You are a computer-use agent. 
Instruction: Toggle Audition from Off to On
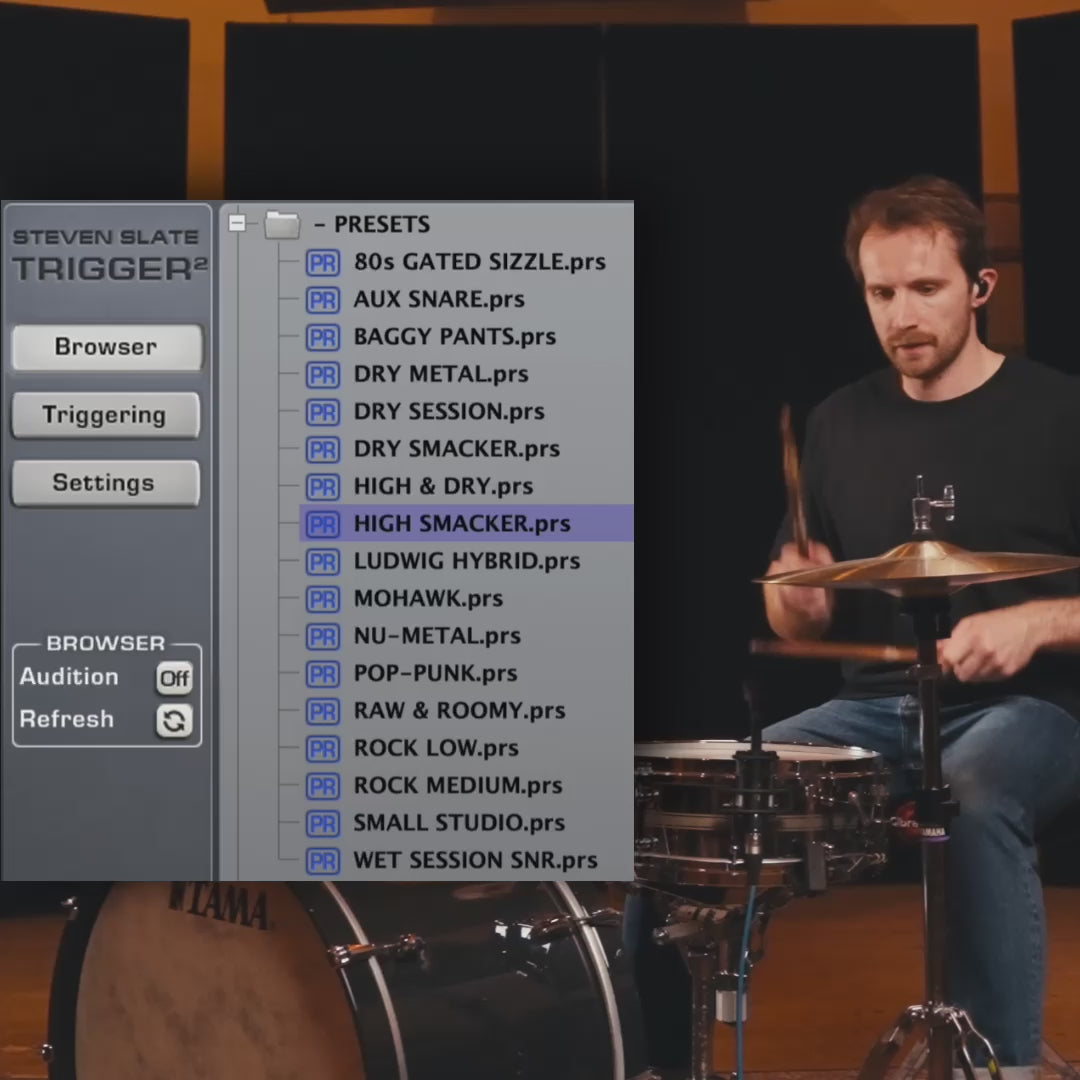(174, 678)
